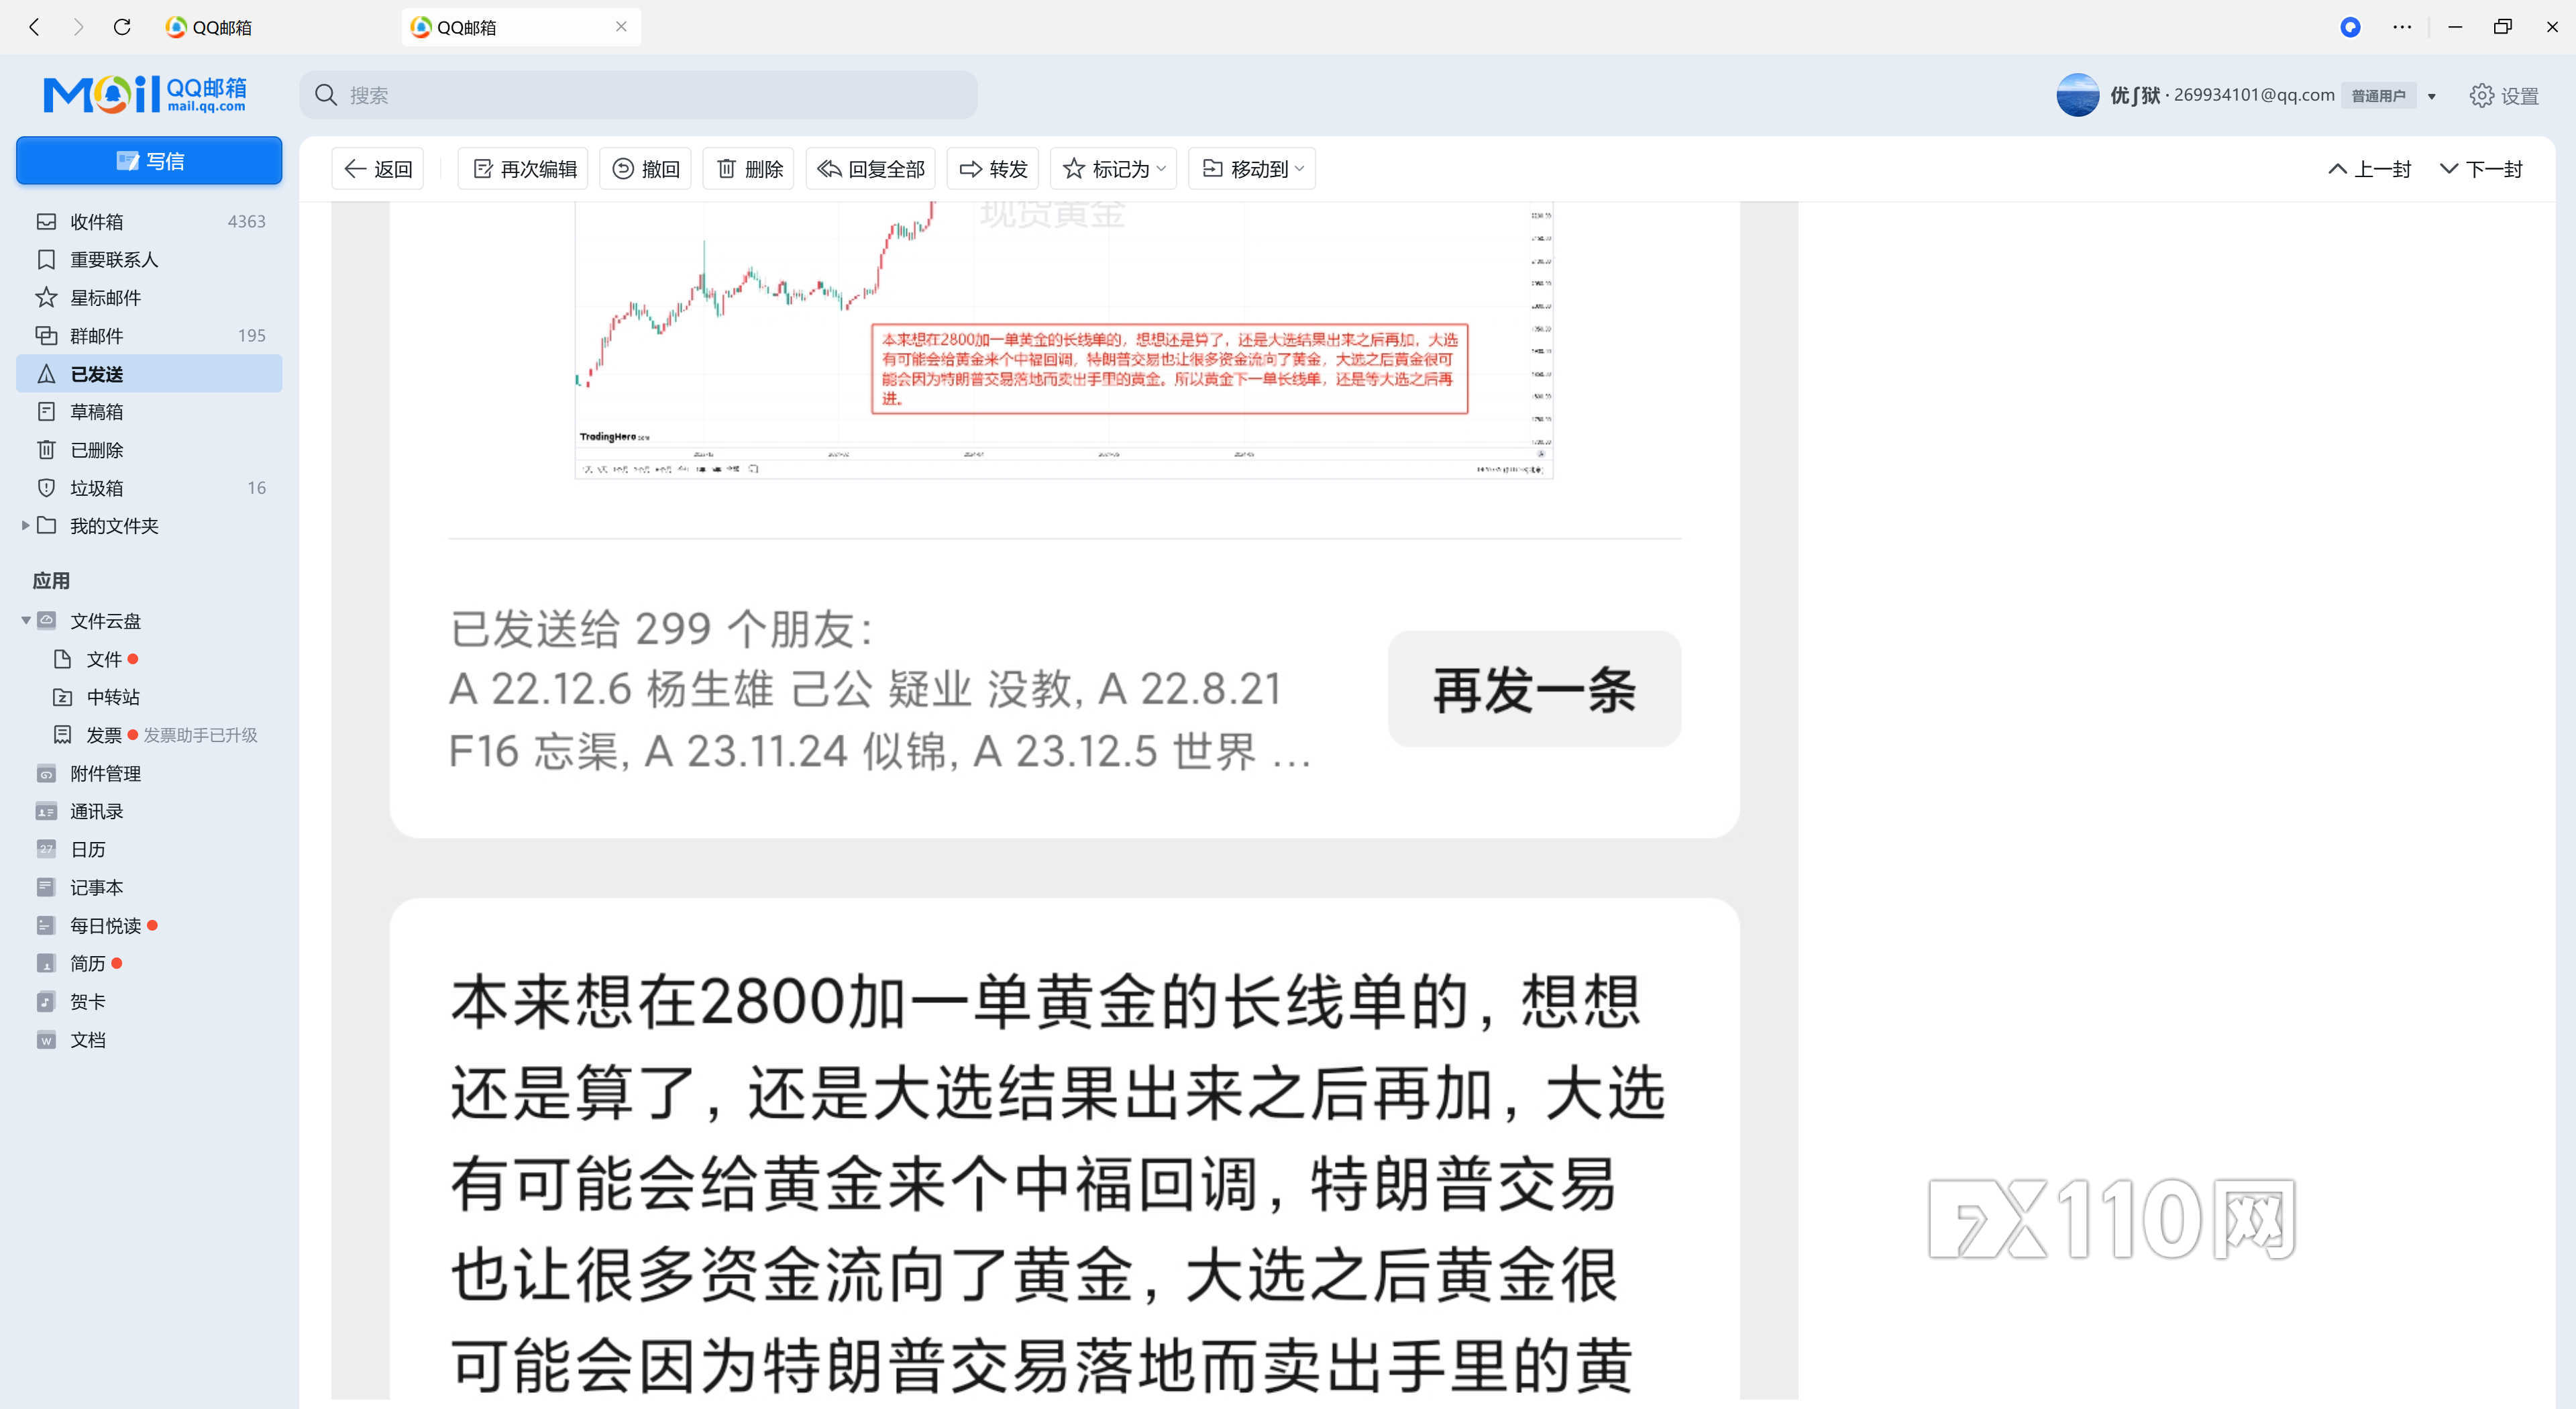Open the 收件箱 inbox folder

(x=149, y=221)
